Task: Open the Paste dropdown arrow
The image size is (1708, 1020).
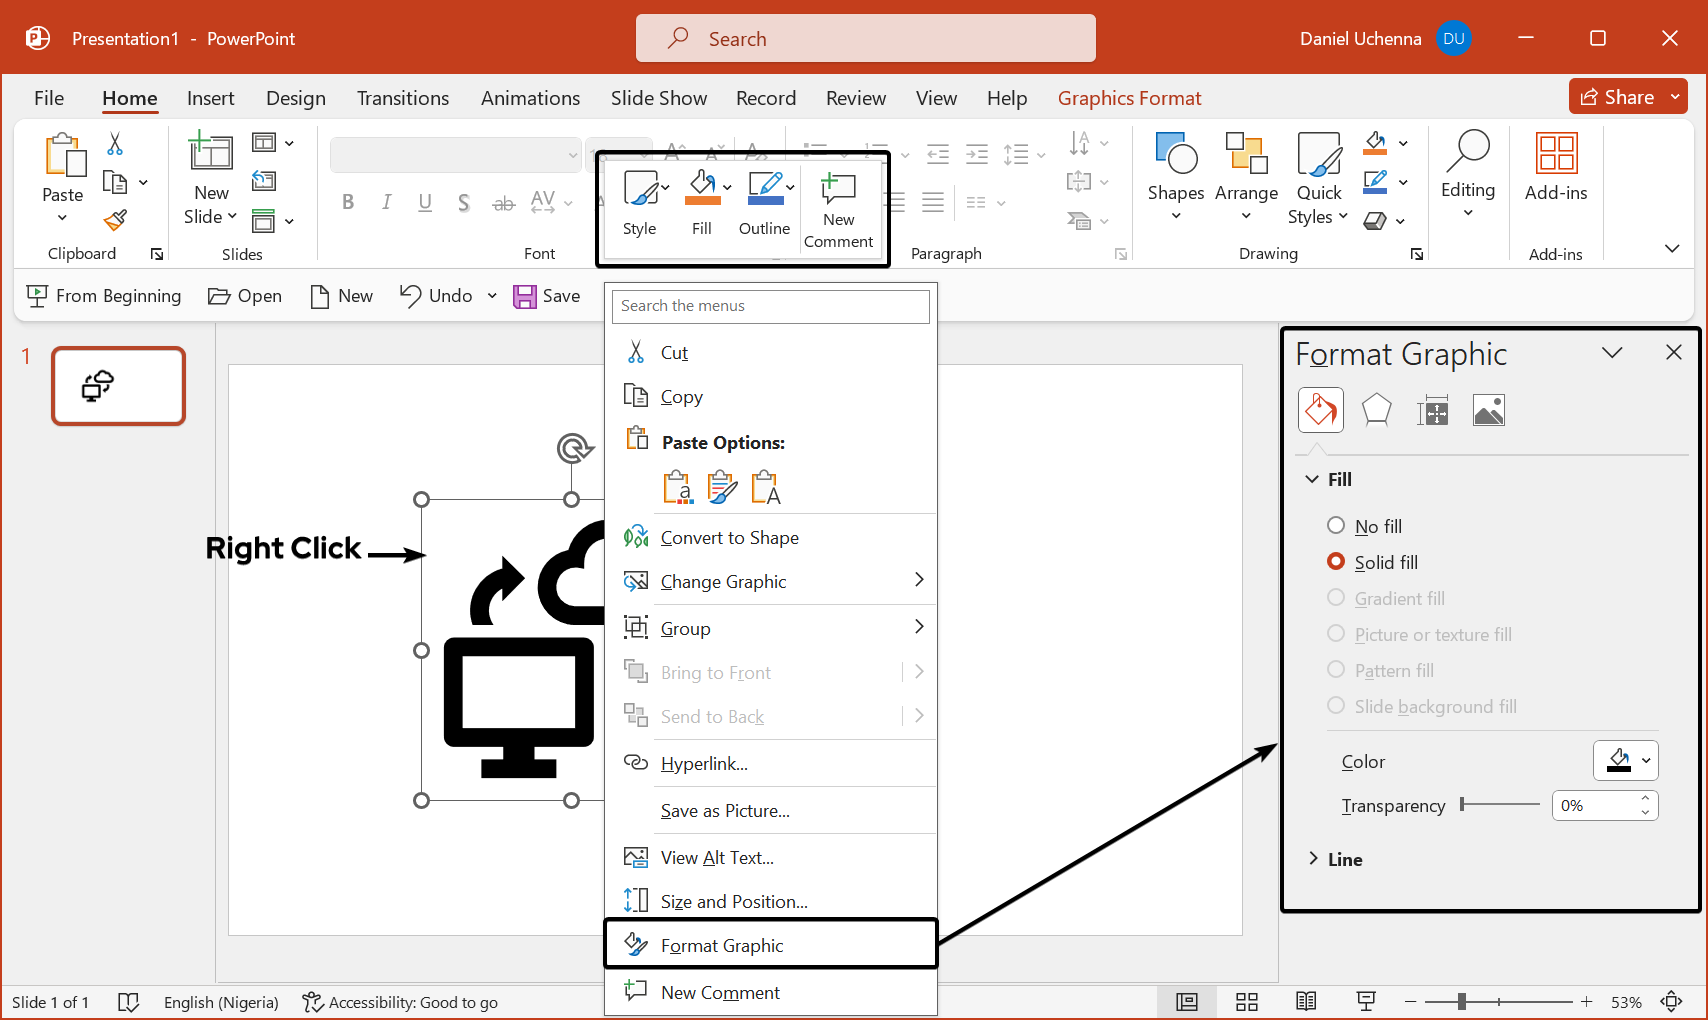Action: [x=62, y=218]
